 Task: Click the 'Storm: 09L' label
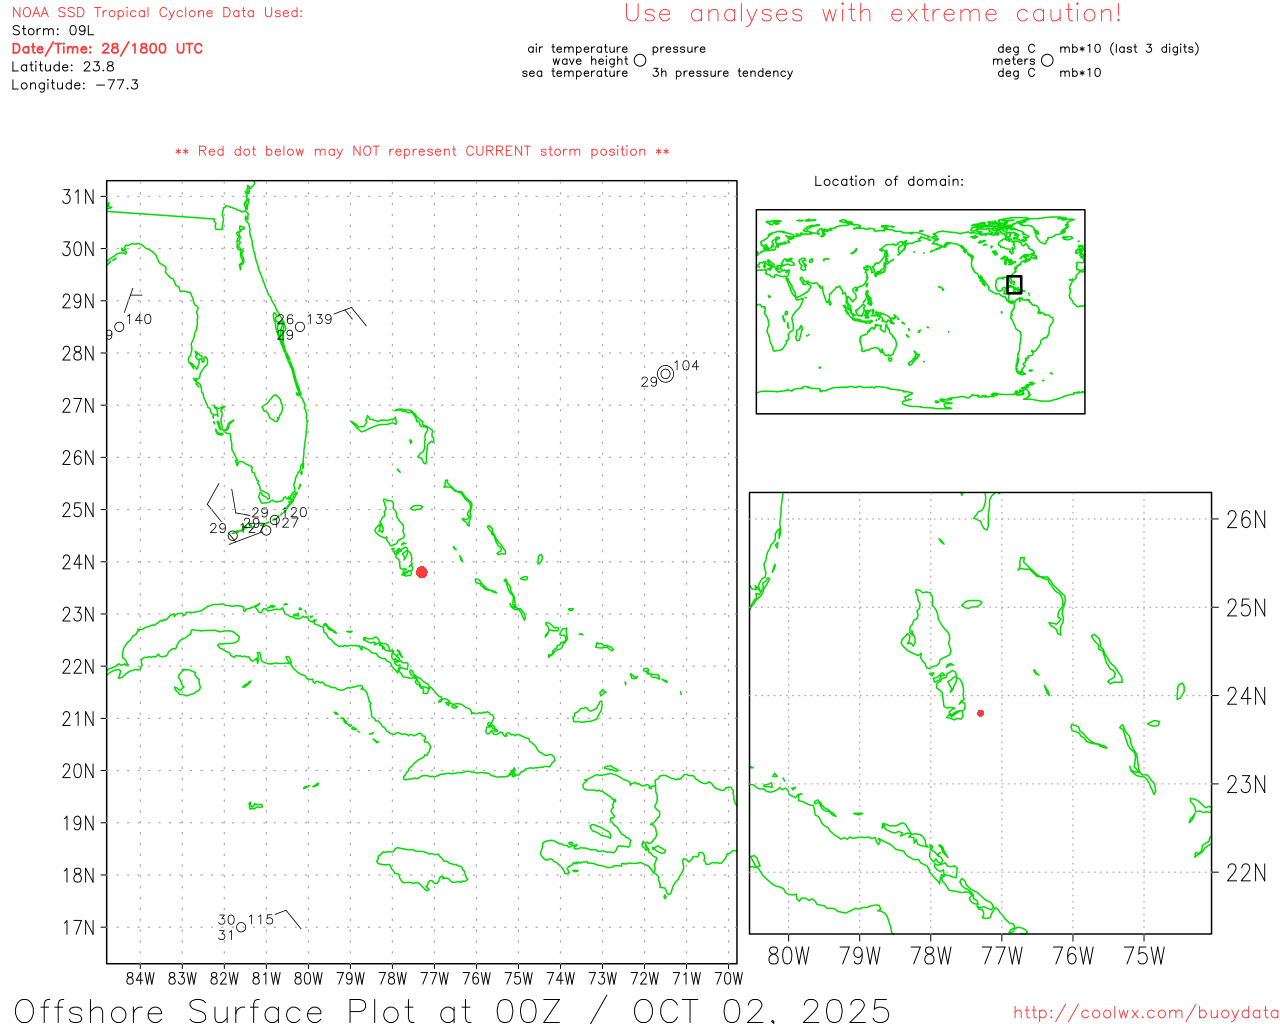pos(53,31)
